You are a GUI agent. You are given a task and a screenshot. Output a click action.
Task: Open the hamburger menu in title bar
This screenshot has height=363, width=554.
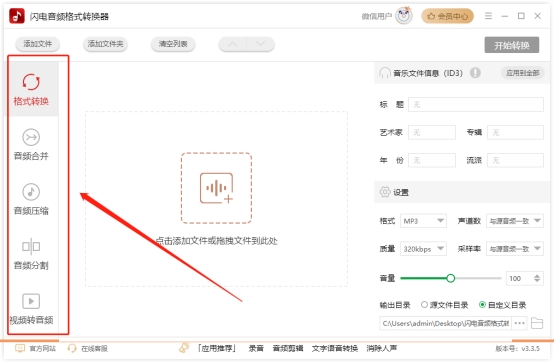tap(488, 16)
